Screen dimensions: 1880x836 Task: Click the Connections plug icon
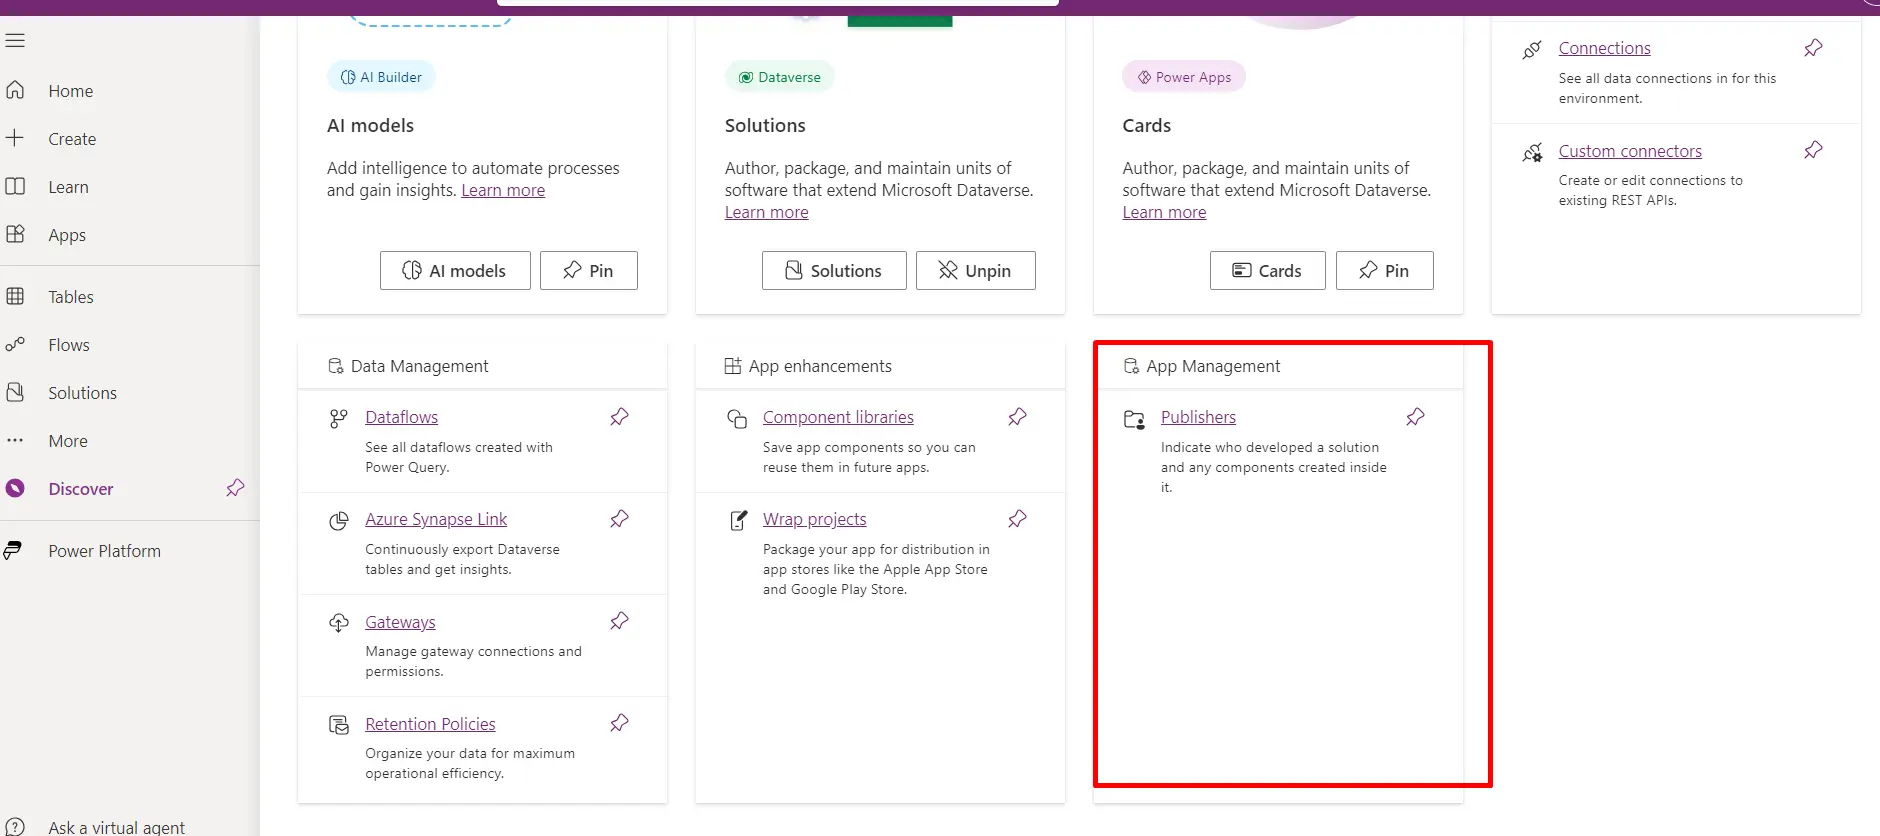point(1532,49)
